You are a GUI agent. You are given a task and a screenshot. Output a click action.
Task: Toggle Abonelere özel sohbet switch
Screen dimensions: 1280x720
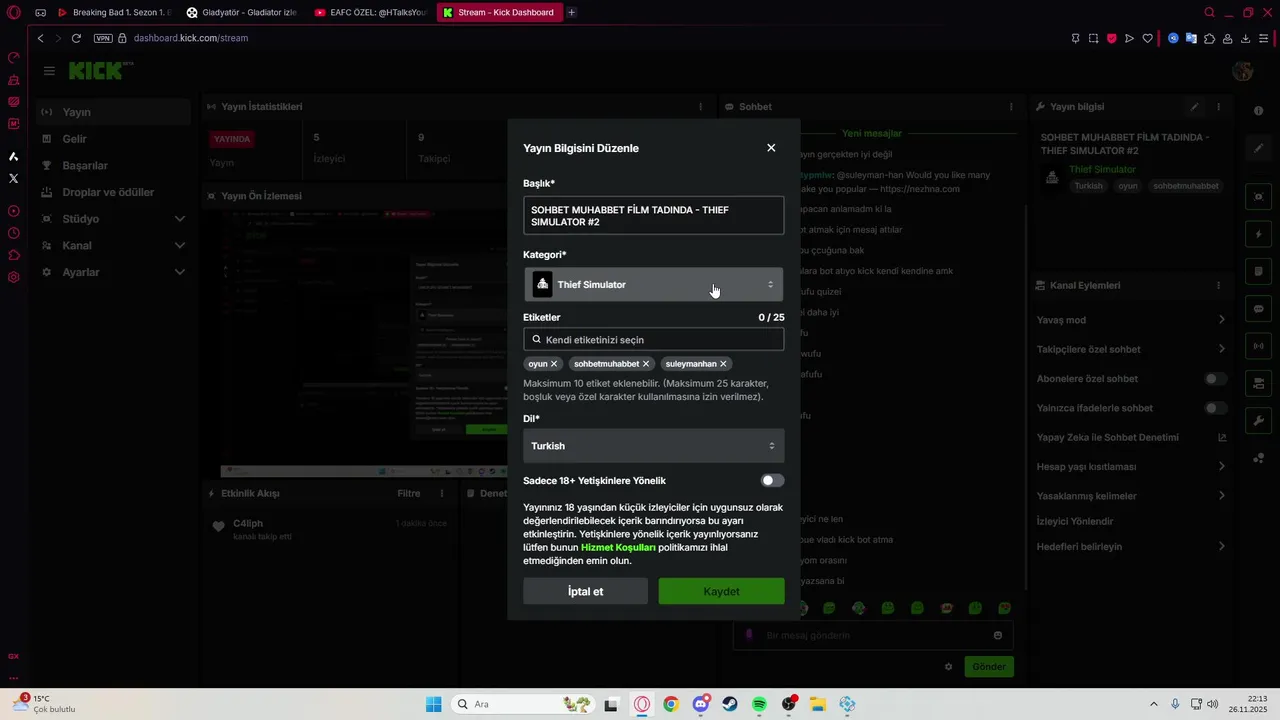click(1215, 379)
